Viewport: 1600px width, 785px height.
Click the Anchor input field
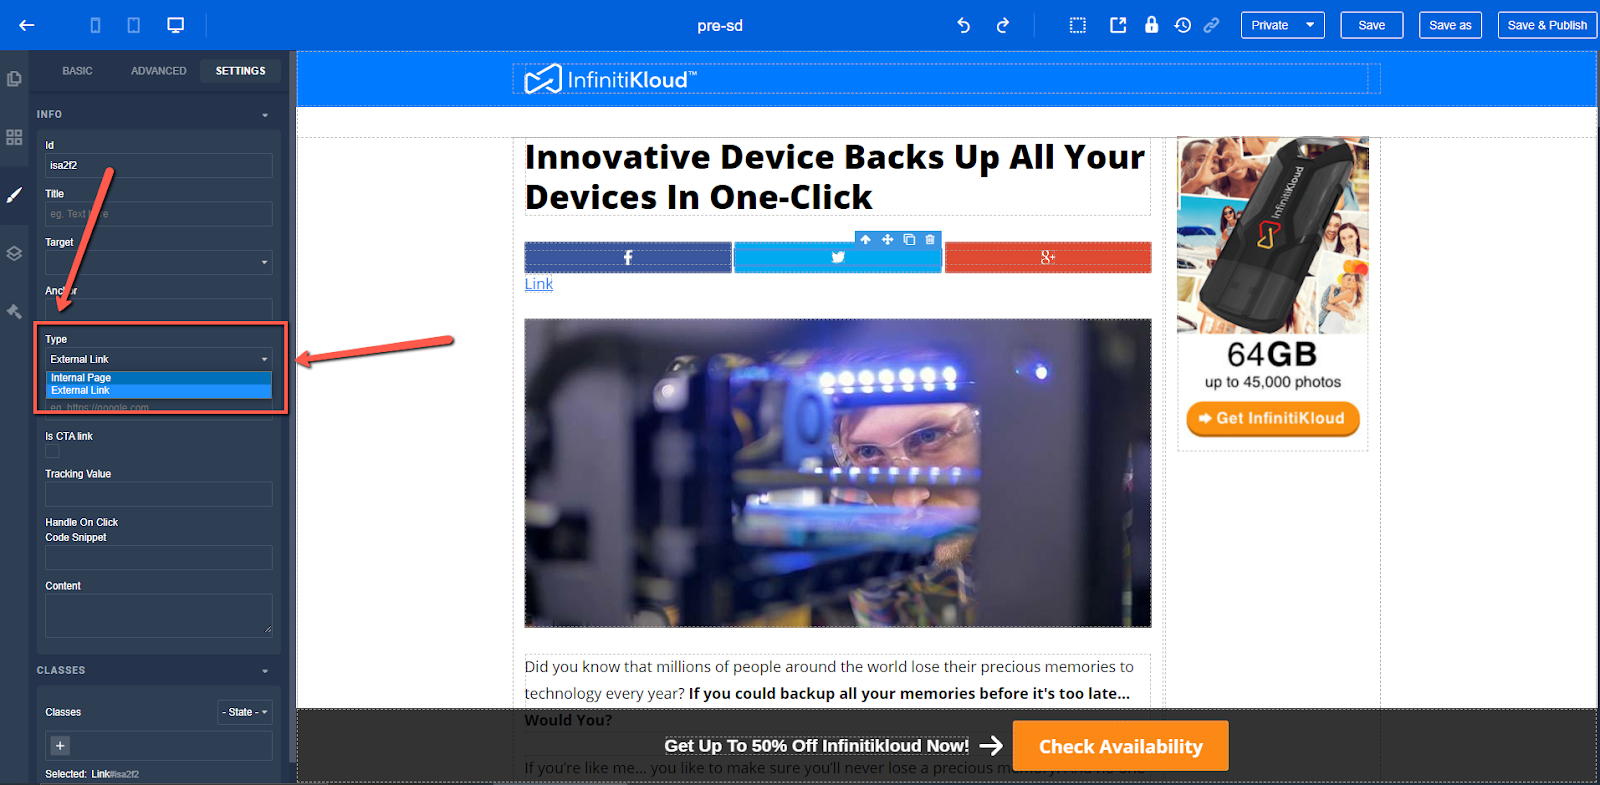tap(159, 309)
